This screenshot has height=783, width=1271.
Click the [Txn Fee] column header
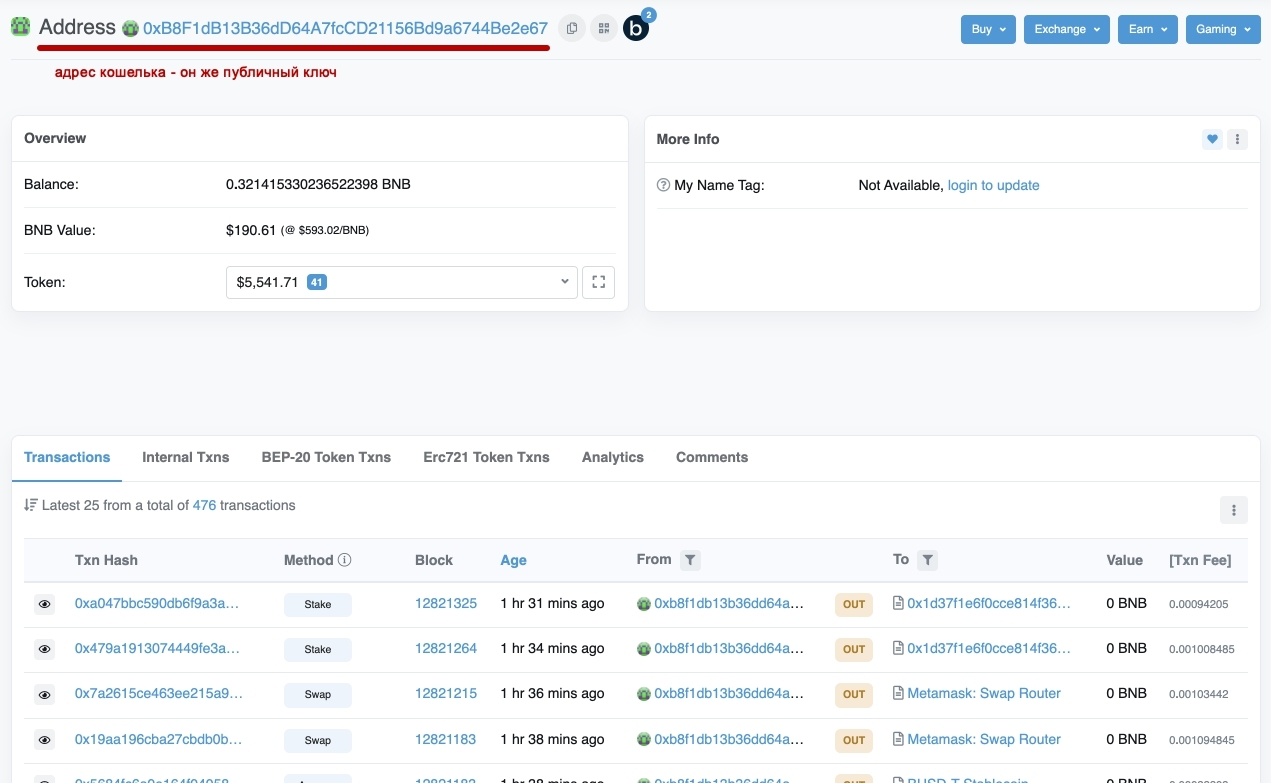click(x=1200, y=560)
